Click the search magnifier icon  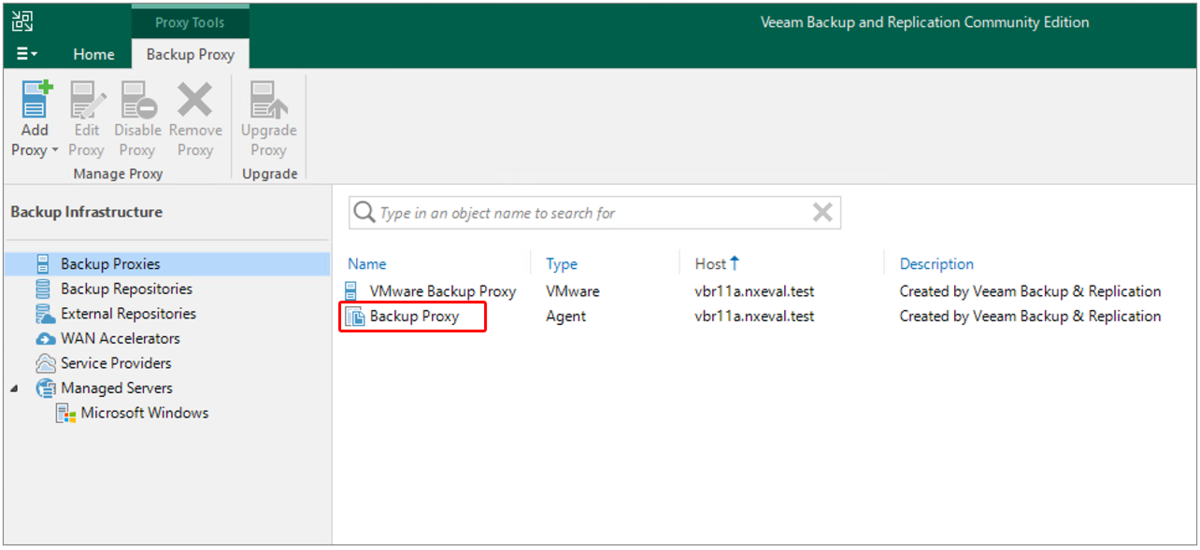(x=364, y=213)
